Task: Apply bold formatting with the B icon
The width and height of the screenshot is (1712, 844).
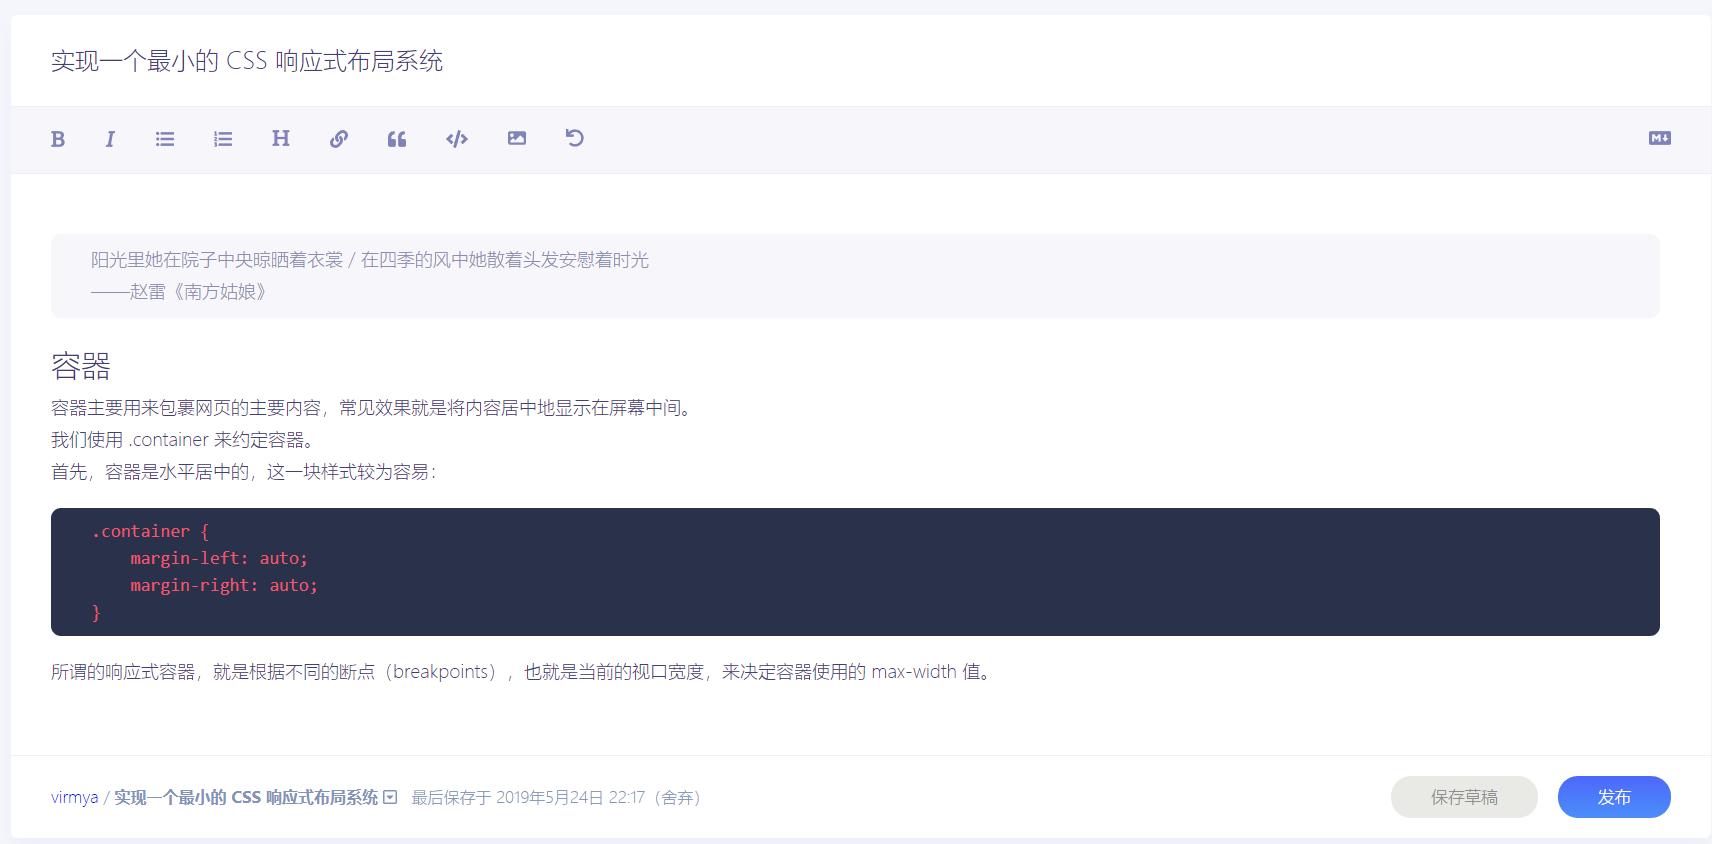Action: coord(58,139)
